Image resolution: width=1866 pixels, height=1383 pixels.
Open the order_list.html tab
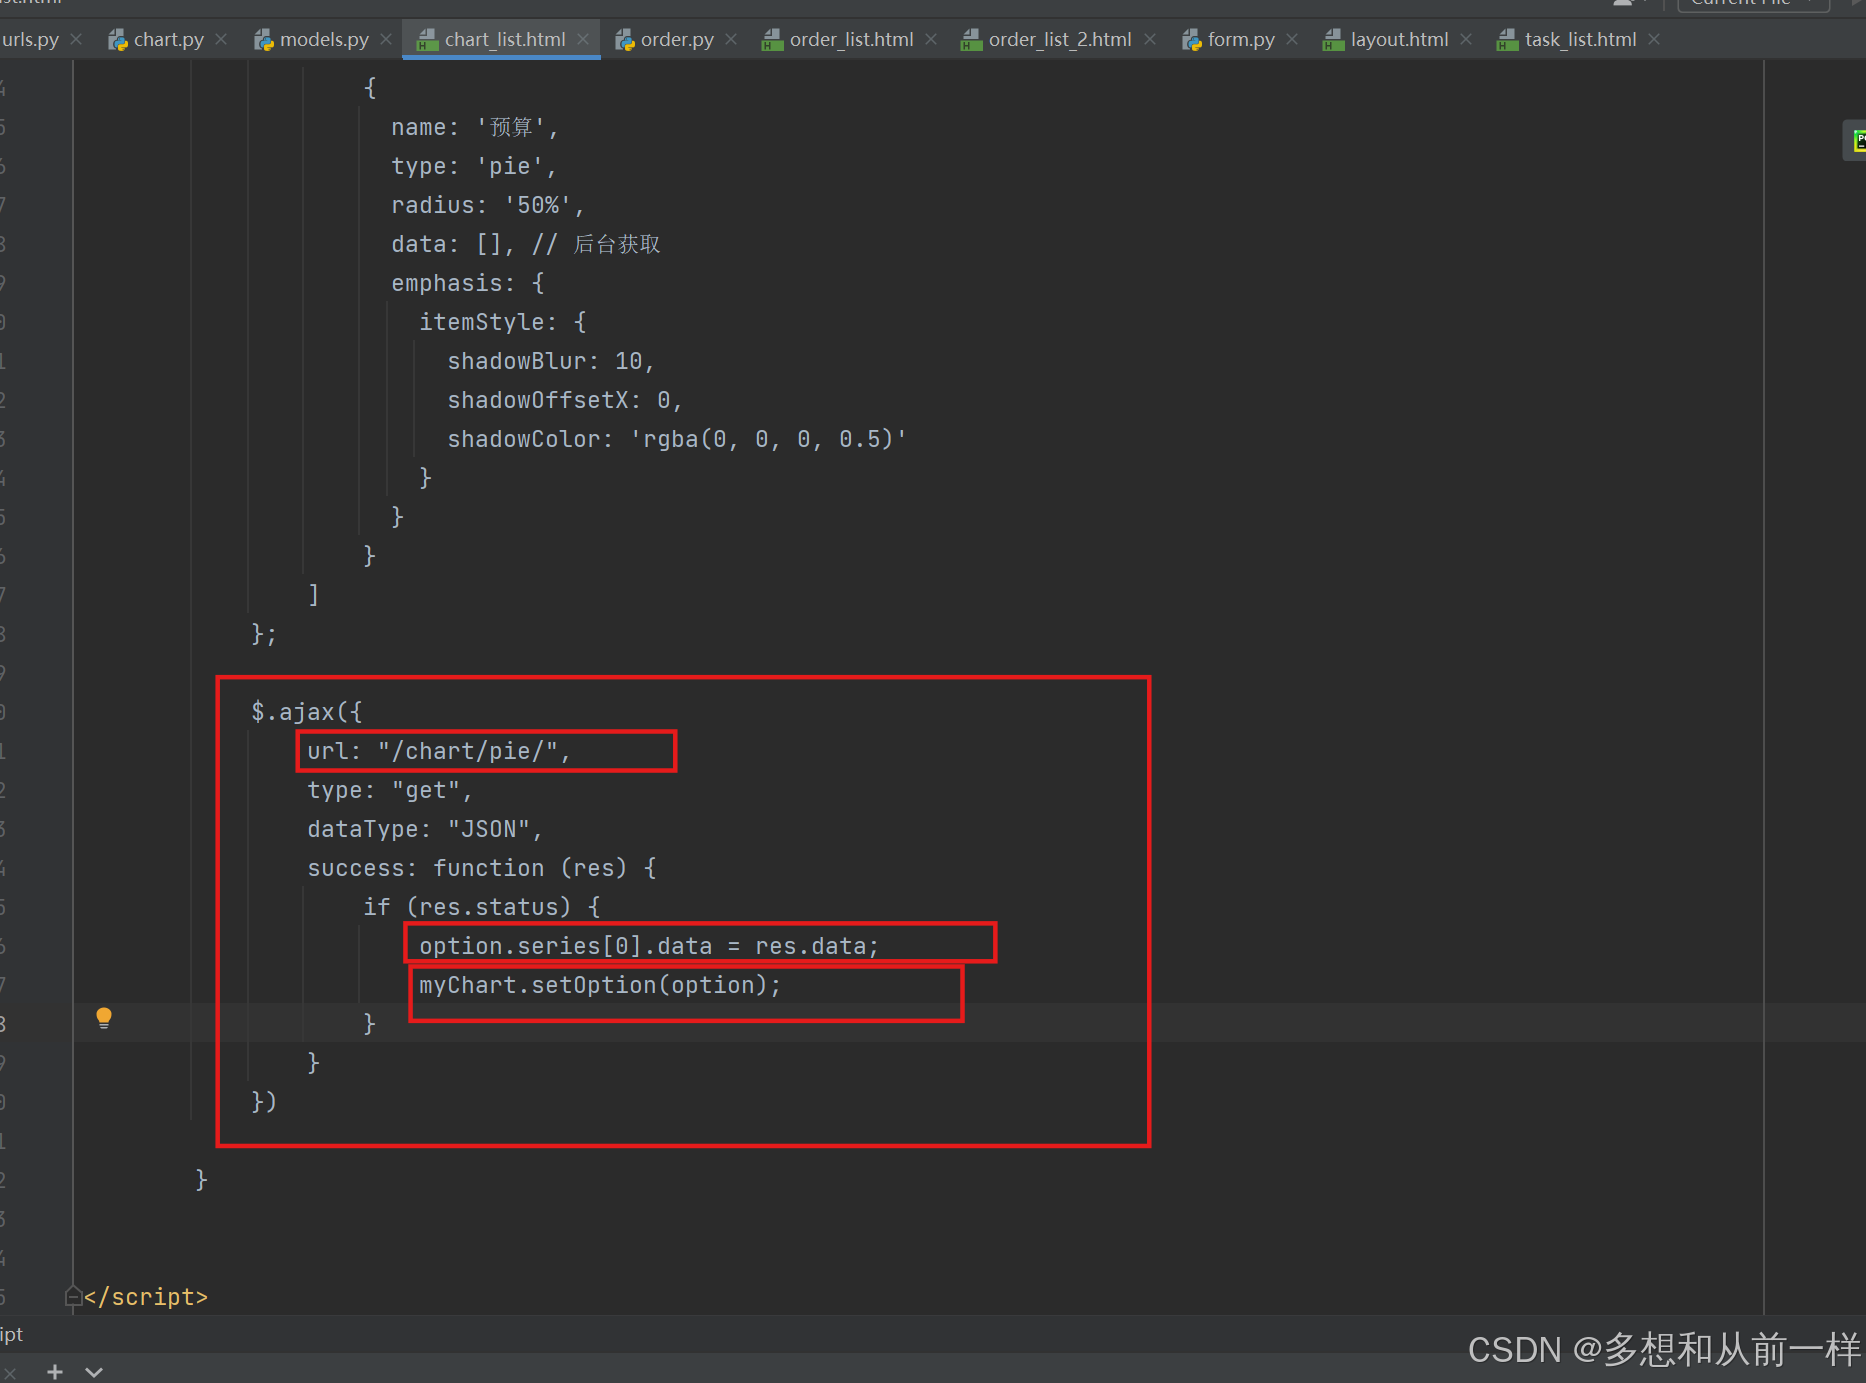coord(851,39)
